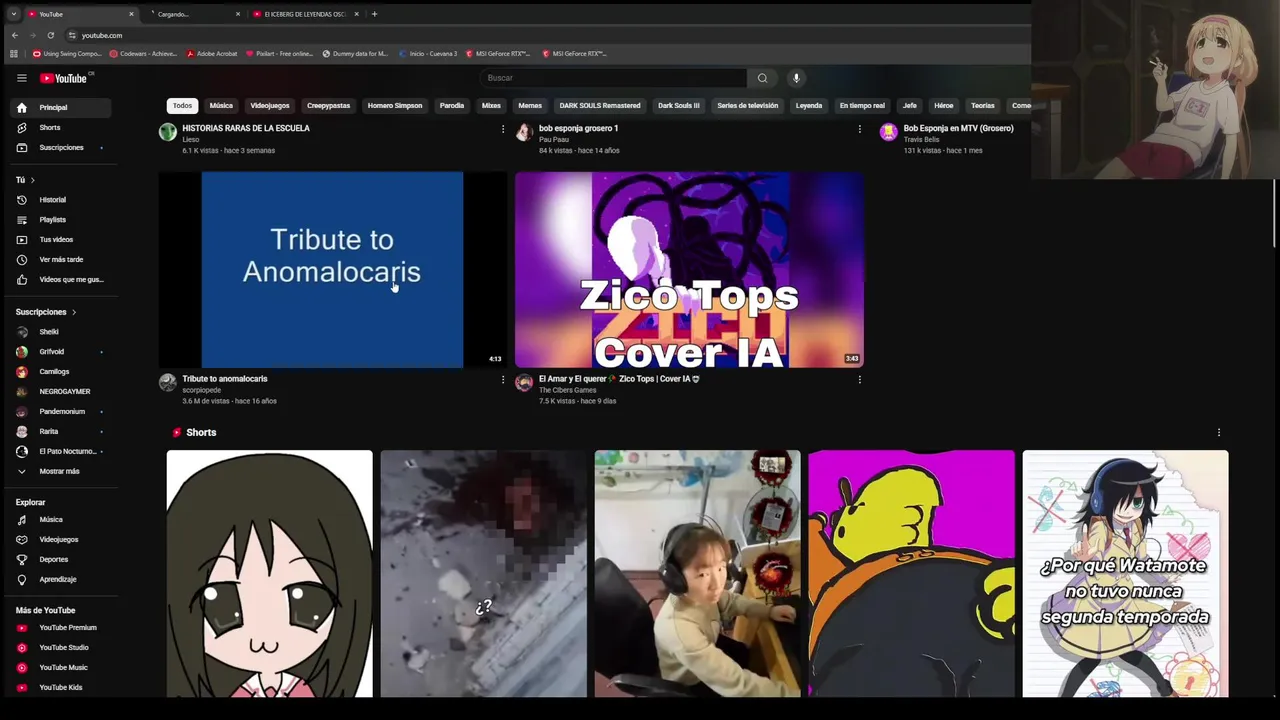Image resolution: width=1280 pixels, height=720 pixels.
Task: Open Adobe Acrobat bookmark
Action: click(x=212, y=54)
